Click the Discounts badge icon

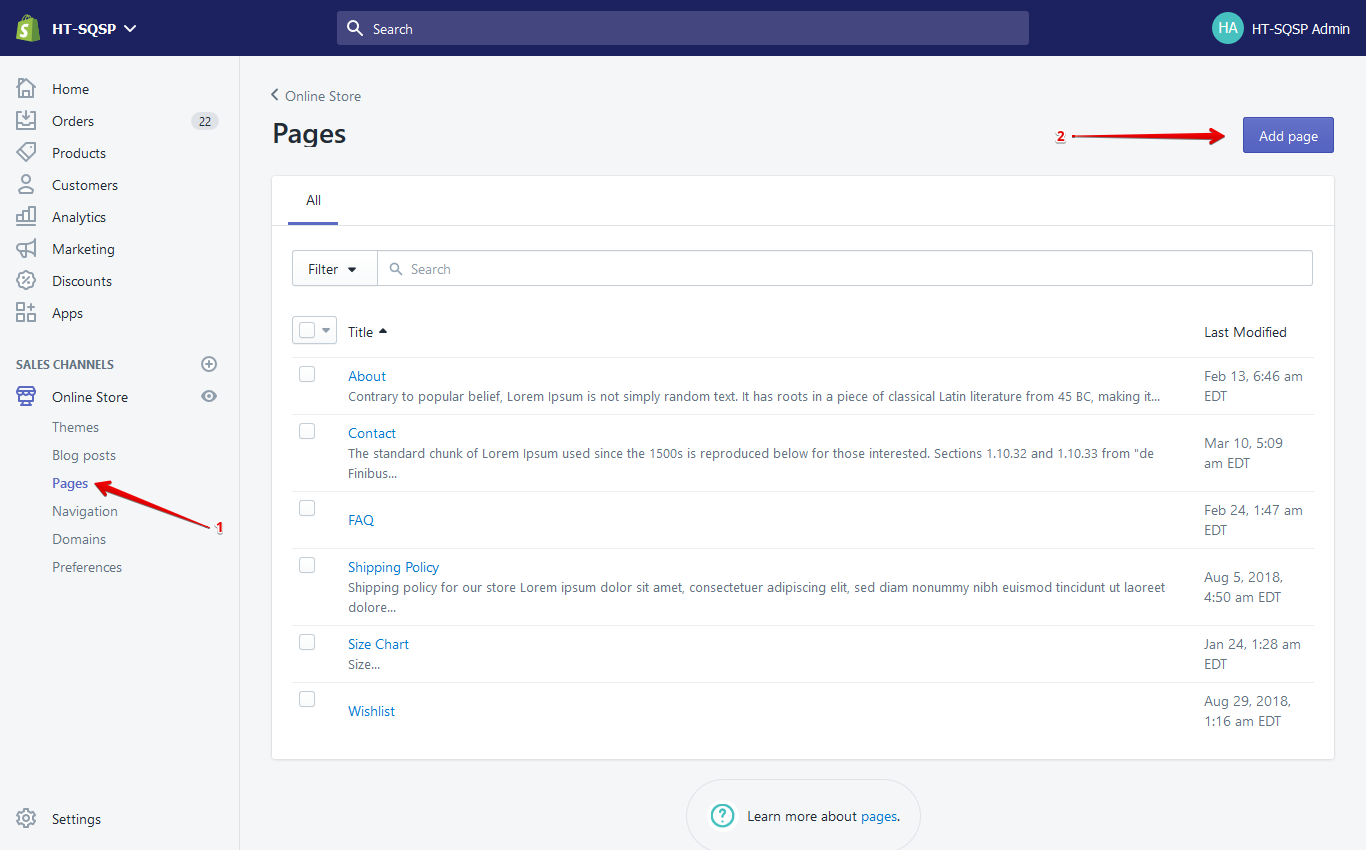pos(26,281)
